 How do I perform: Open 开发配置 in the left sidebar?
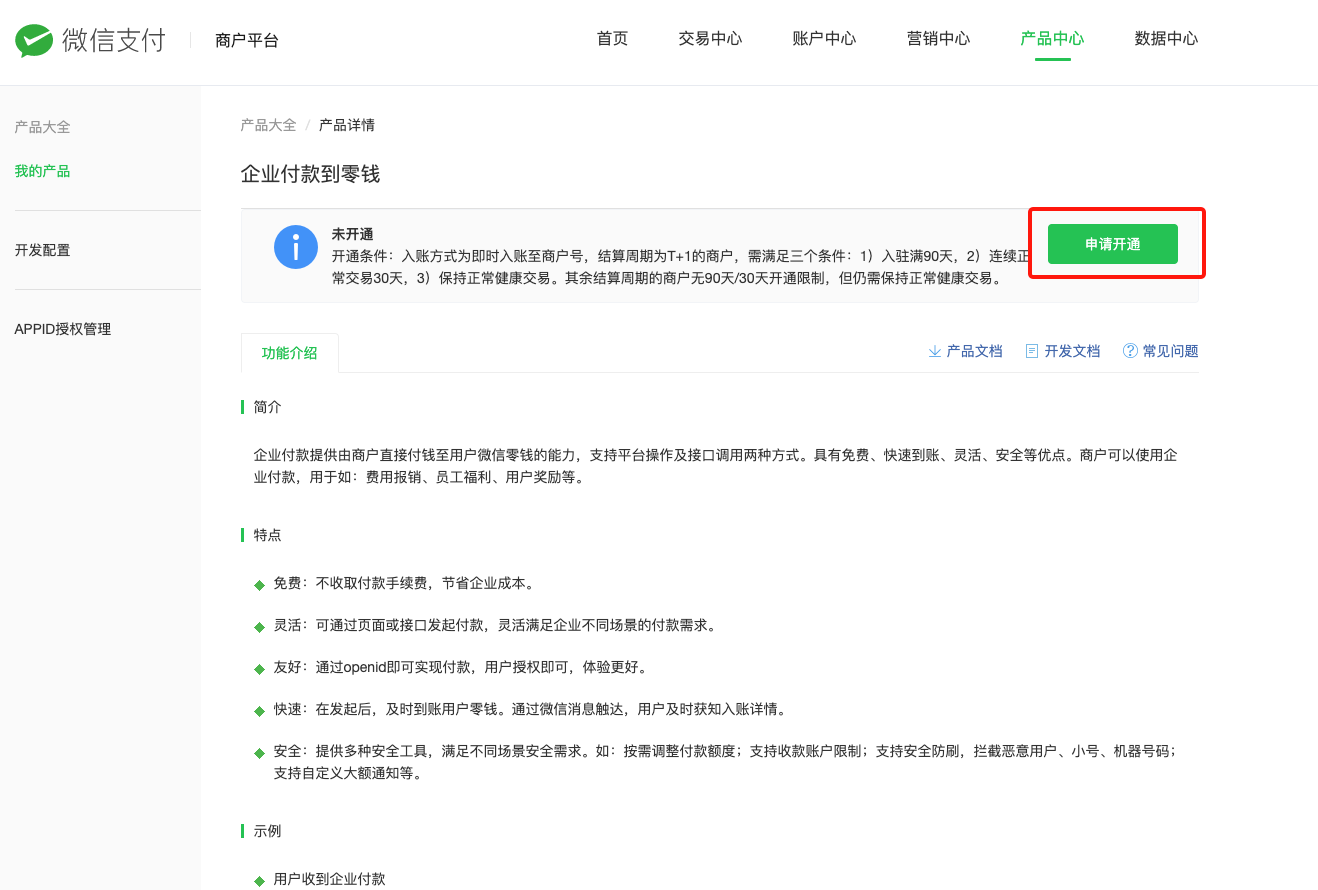pyautogui.click(x=42, y=250)
